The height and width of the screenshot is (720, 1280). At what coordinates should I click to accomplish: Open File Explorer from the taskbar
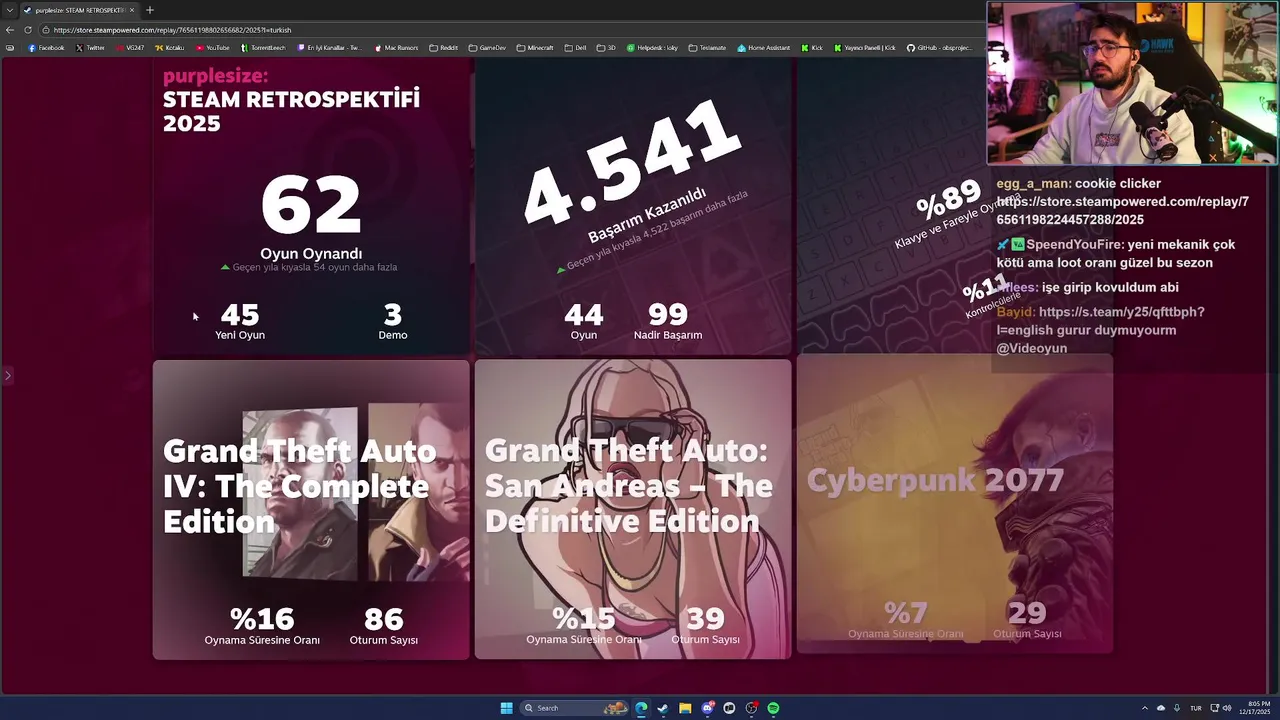(x=685, y=708)
